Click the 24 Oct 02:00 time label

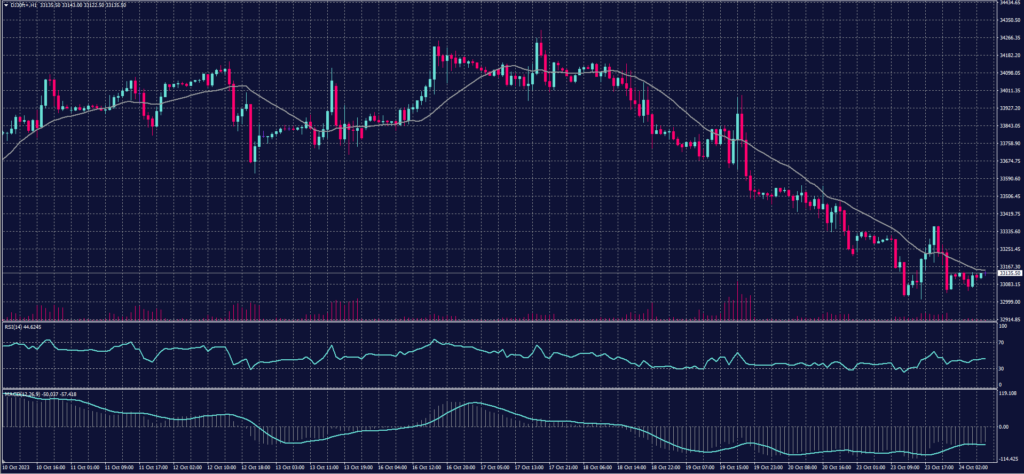click(x=973, y=467)
